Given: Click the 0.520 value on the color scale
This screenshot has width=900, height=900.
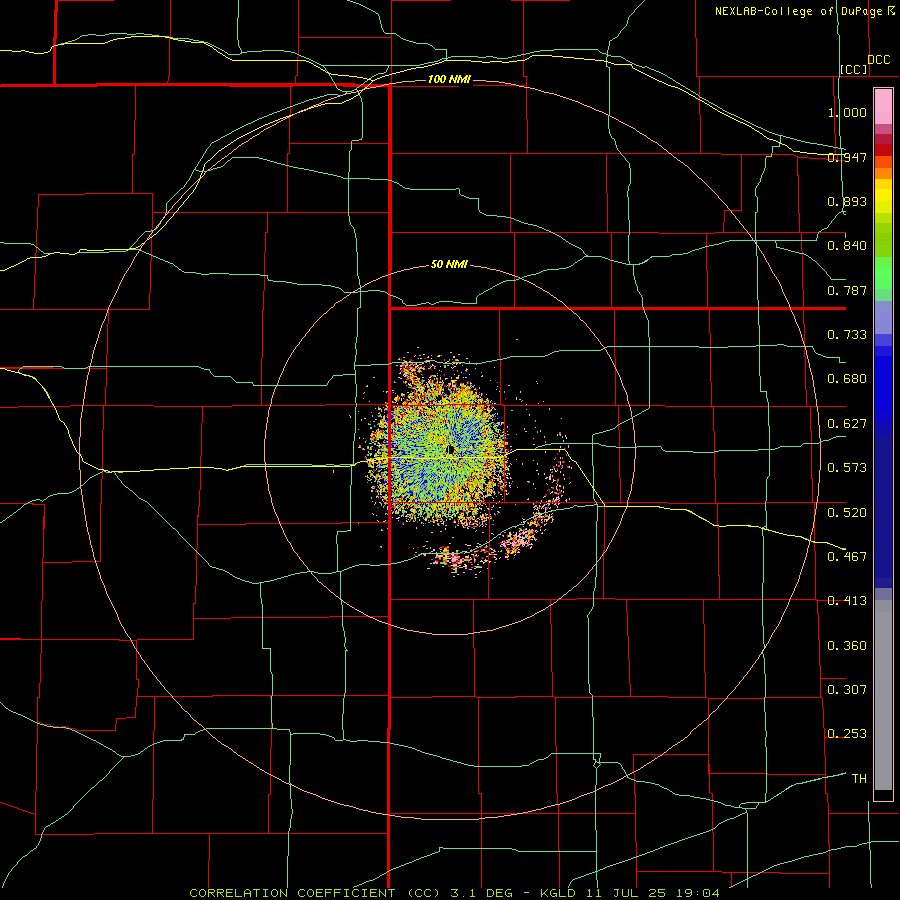Looking at the screenshot, I should 847,513.
